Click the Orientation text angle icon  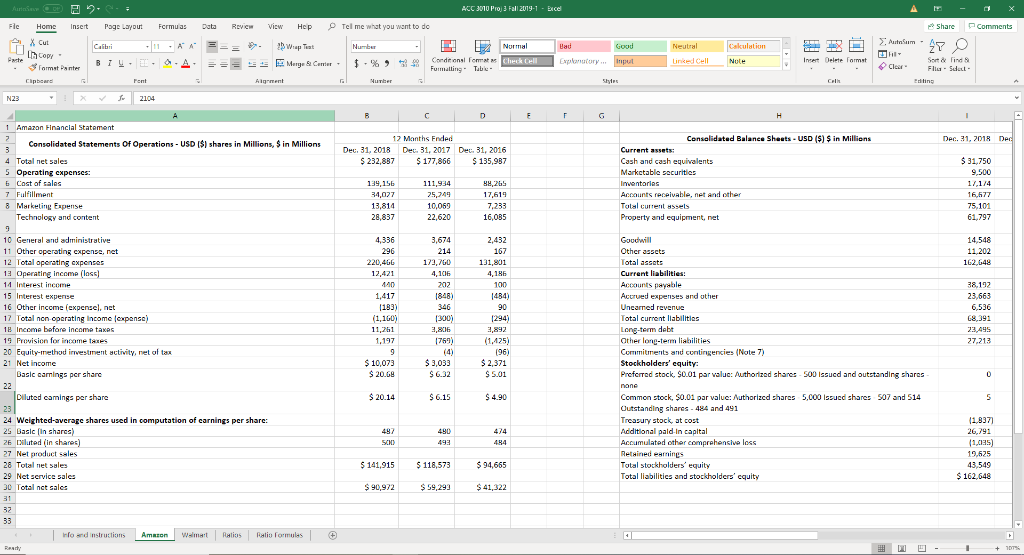pyautogui.click(x=253, y=46)
